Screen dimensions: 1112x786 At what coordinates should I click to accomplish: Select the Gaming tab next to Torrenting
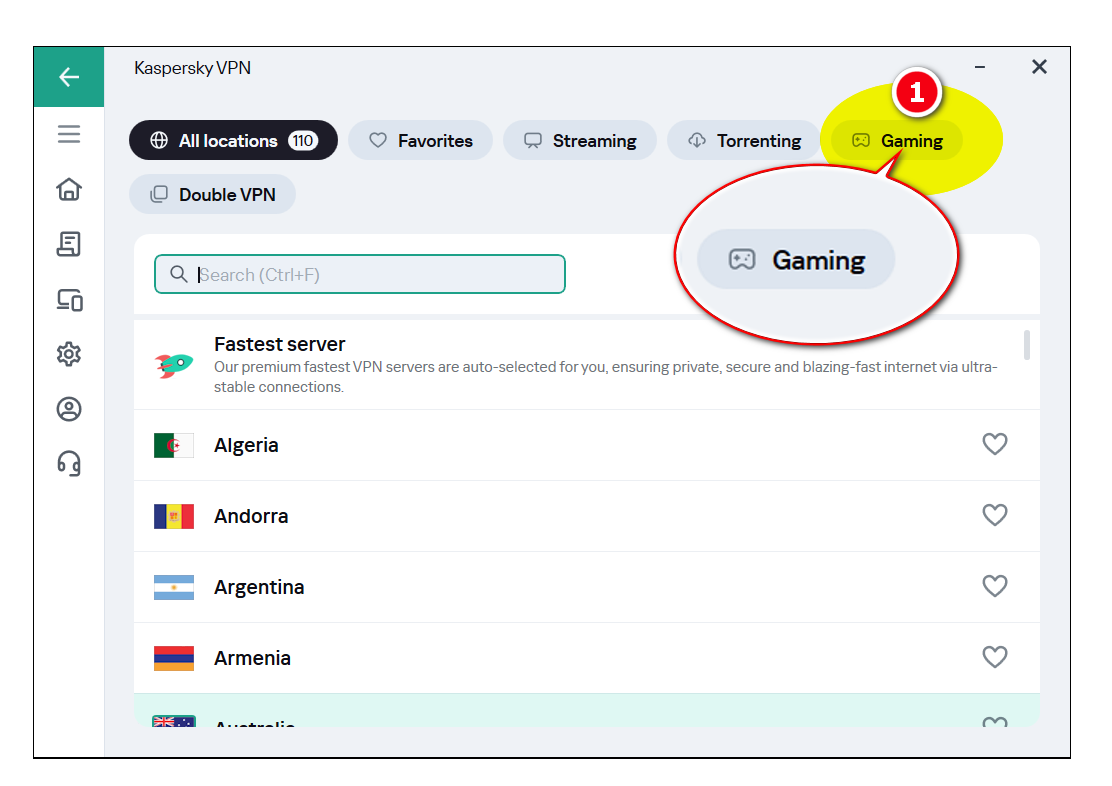[897, 140]
